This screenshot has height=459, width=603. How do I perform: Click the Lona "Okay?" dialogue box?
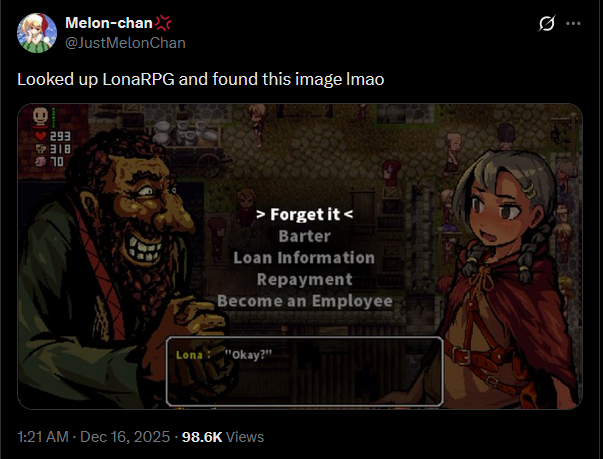(305, 371)
